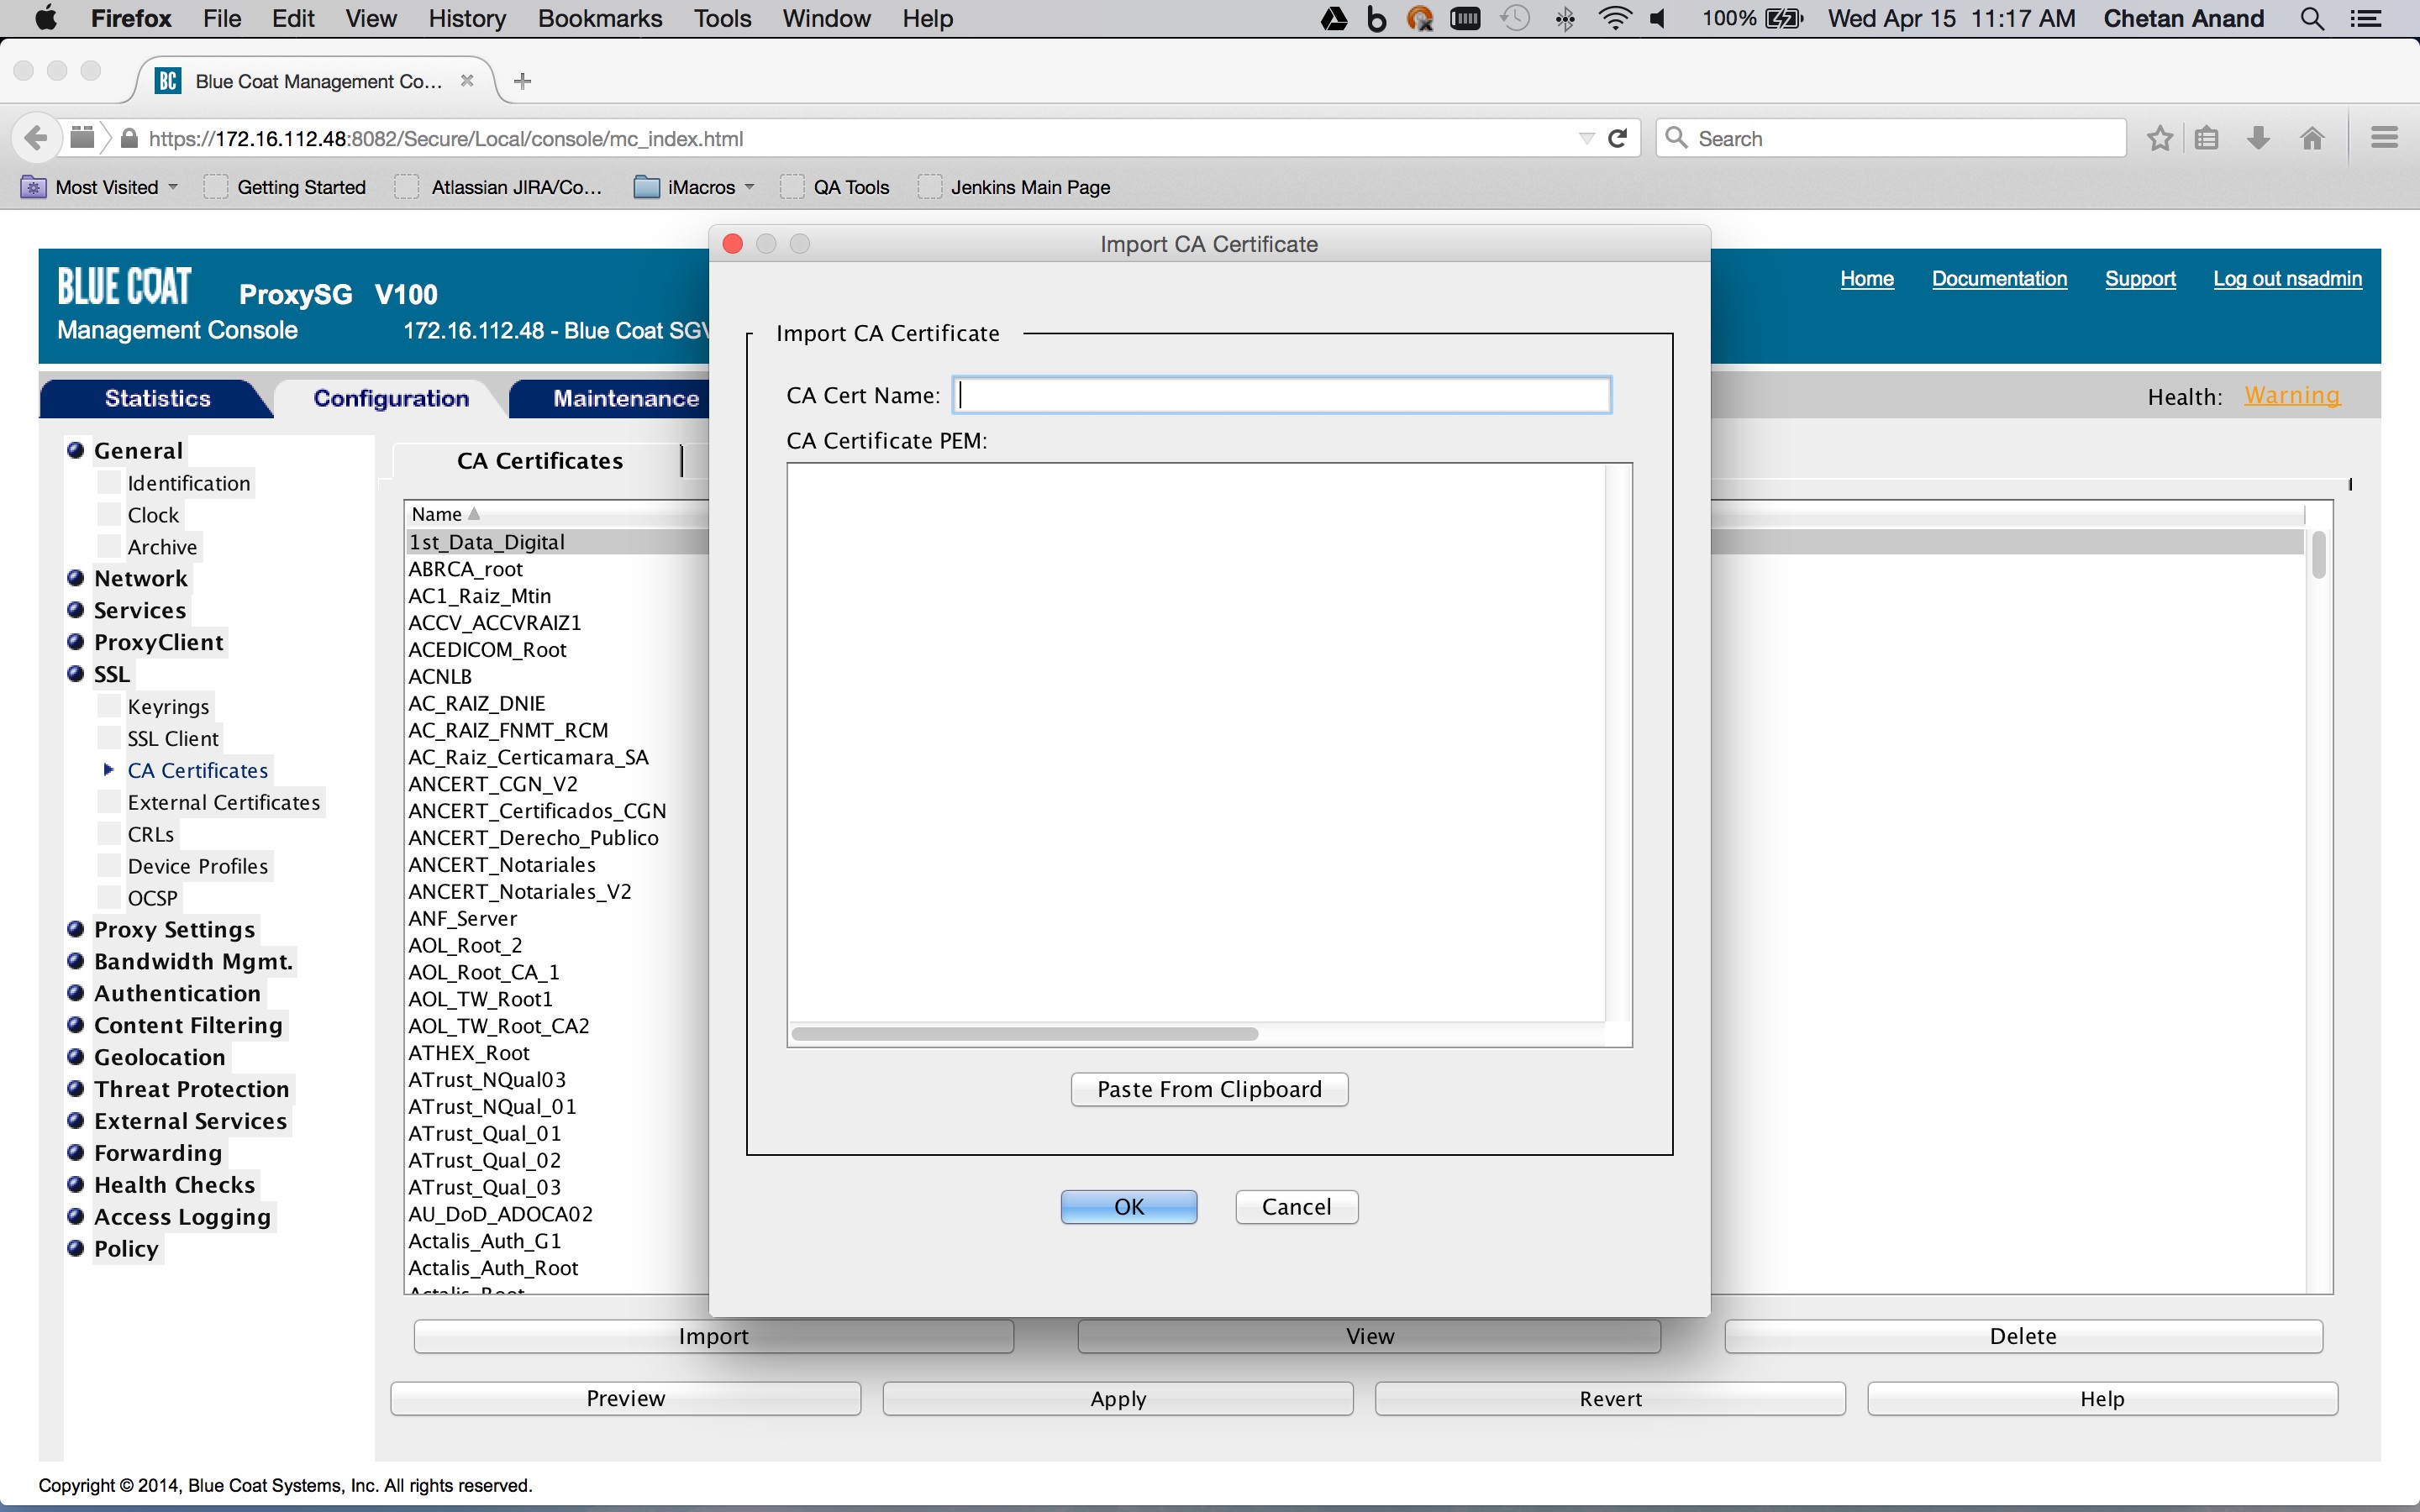Click the Firefox home icon
Screen dimensions: 2420x1512
2311,138
